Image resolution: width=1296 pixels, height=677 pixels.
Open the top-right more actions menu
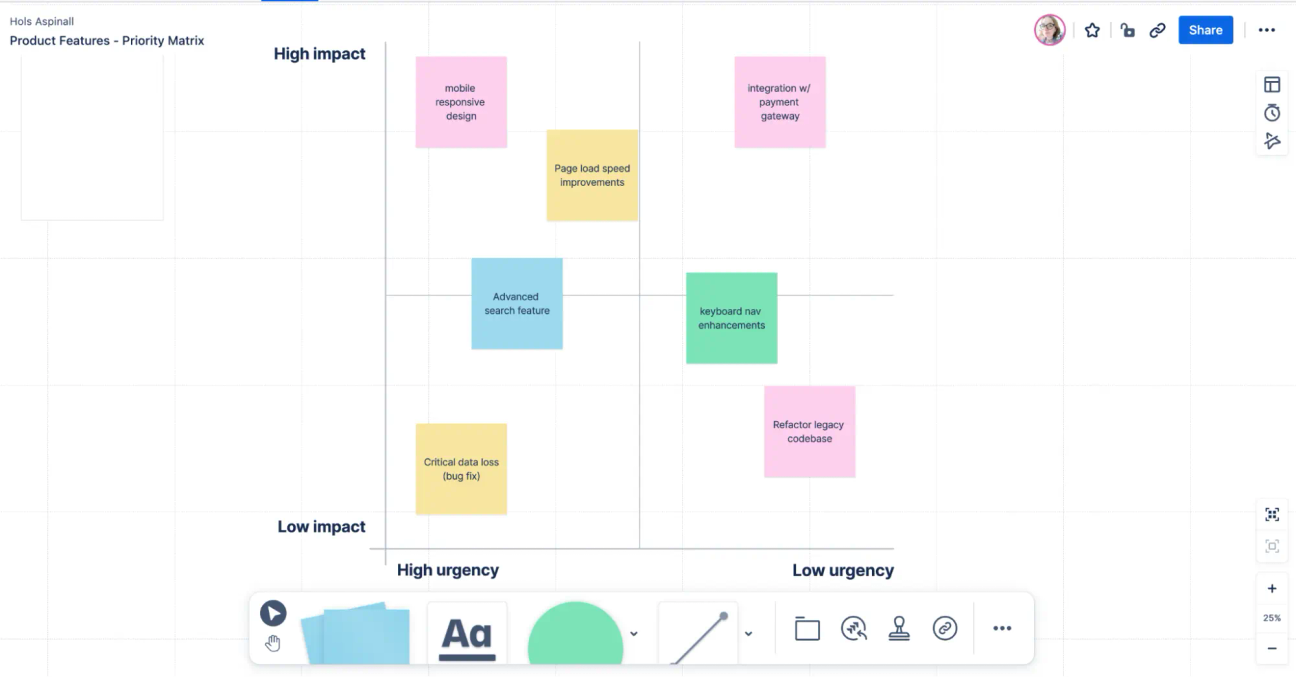(x=1267, y=30)
